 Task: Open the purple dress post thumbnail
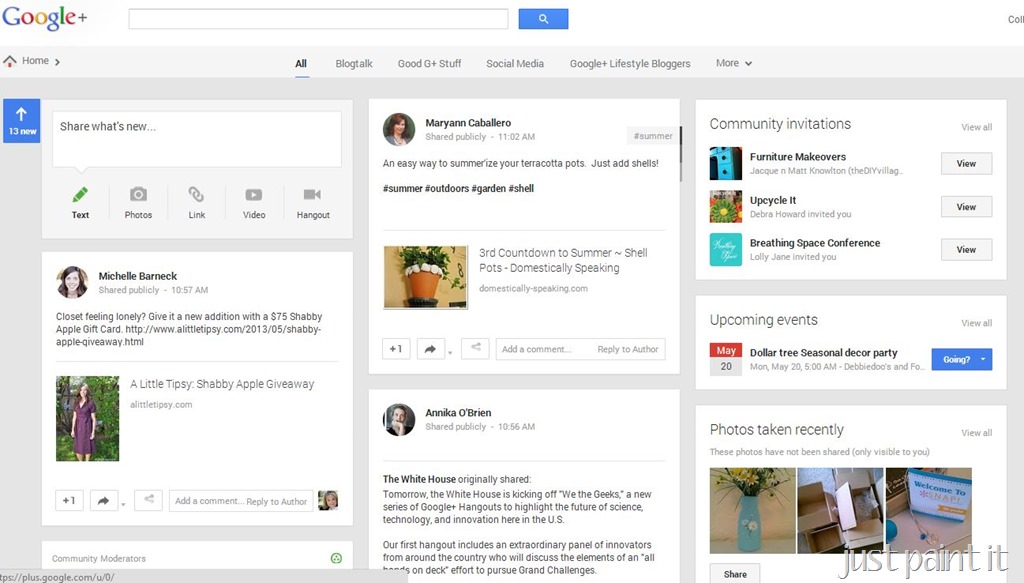coord(88,418)
